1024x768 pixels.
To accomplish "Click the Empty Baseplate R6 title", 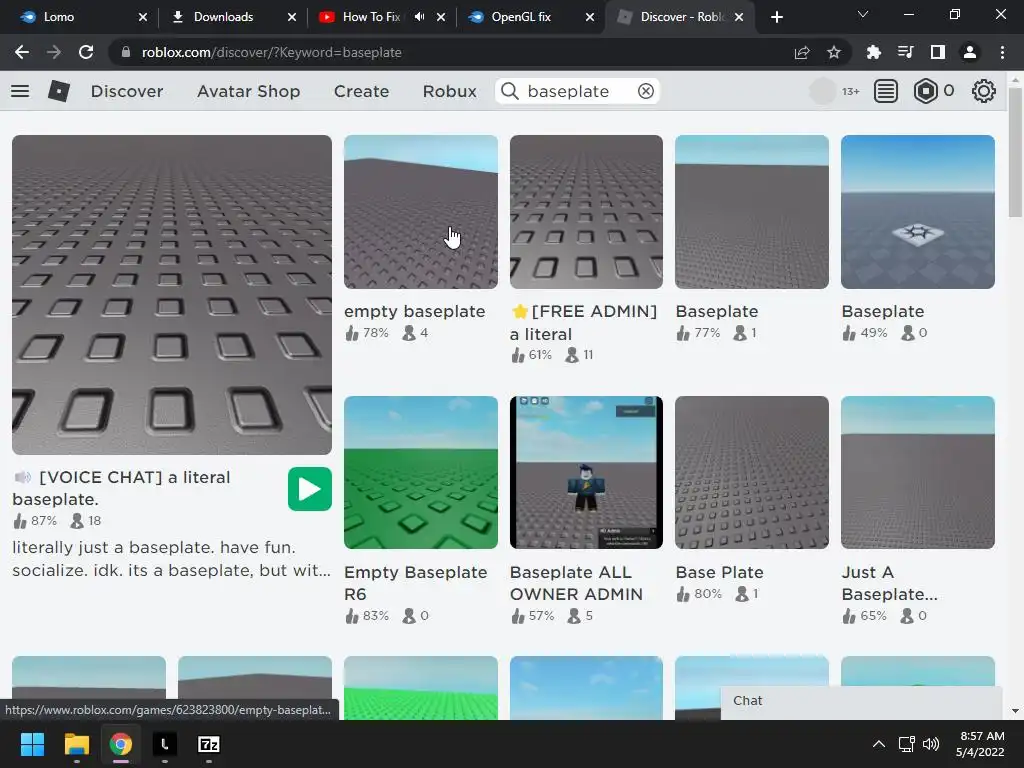I will pyautogui.click(x=415, y=583).
